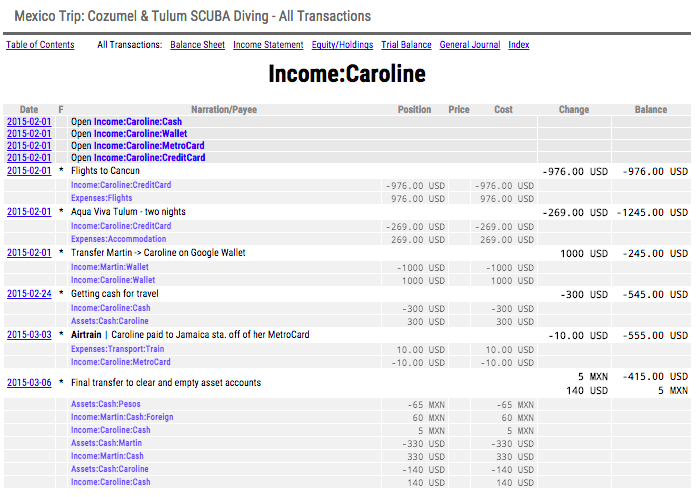Click Assets:Cash:Caroline posting under Getting cash
The image size is (696, 497).
pyautogui.click(x=110, y=321)
